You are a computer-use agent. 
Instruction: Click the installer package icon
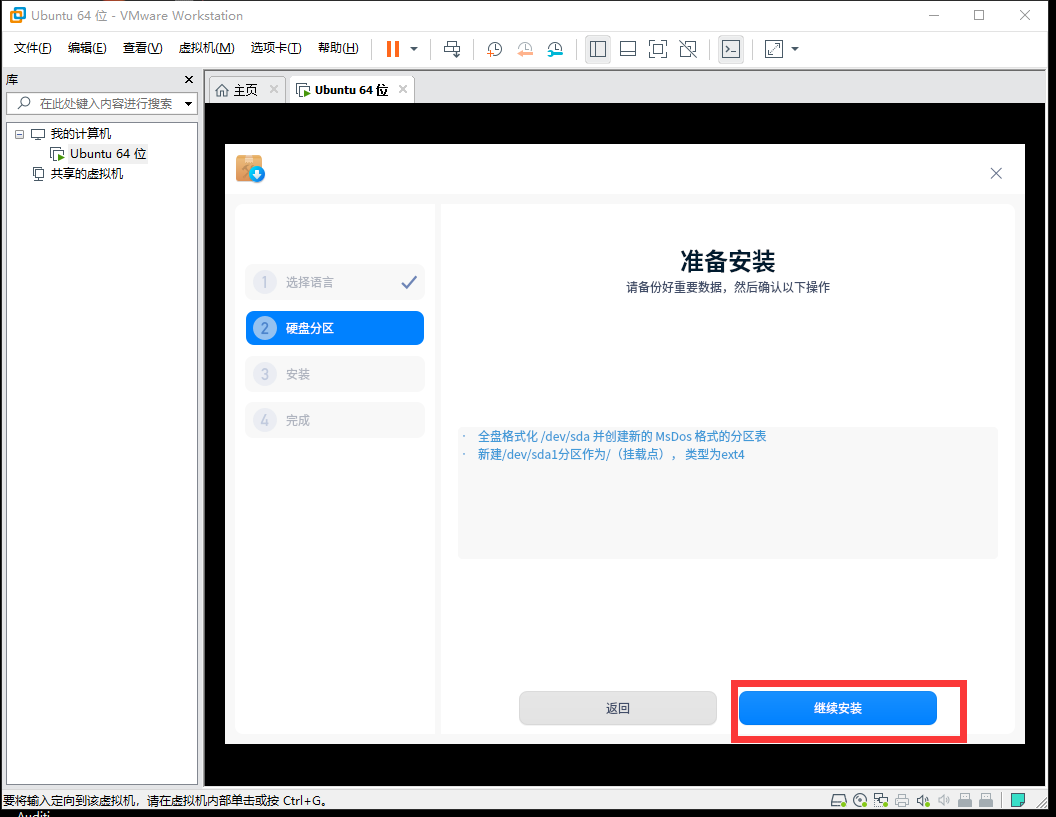coord(250,168)
